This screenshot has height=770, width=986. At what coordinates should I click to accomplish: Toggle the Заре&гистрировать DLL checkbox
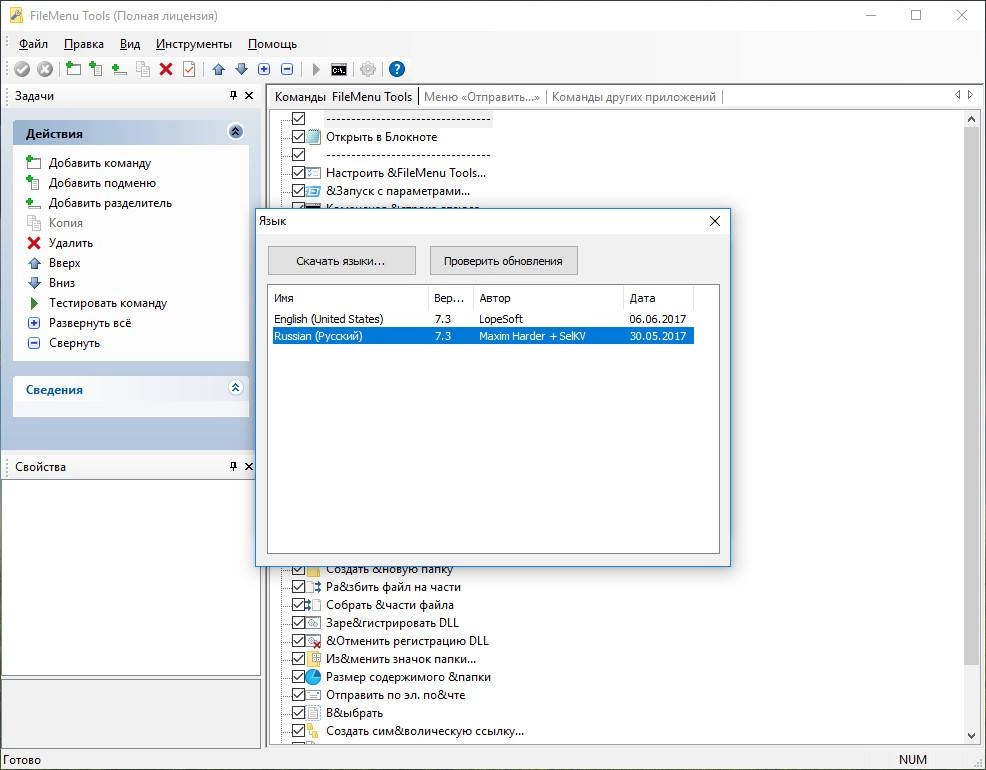click(299, 623)
